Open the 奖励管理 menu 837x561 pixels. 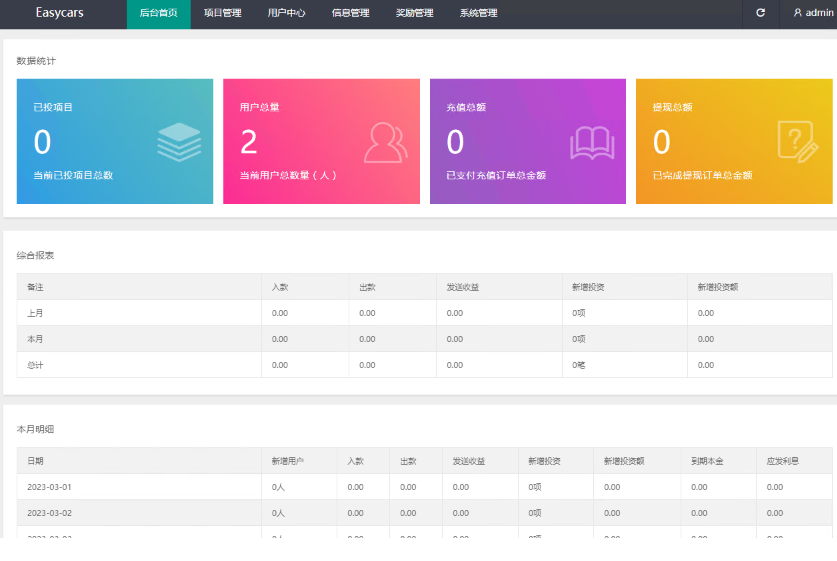[415, 14]
